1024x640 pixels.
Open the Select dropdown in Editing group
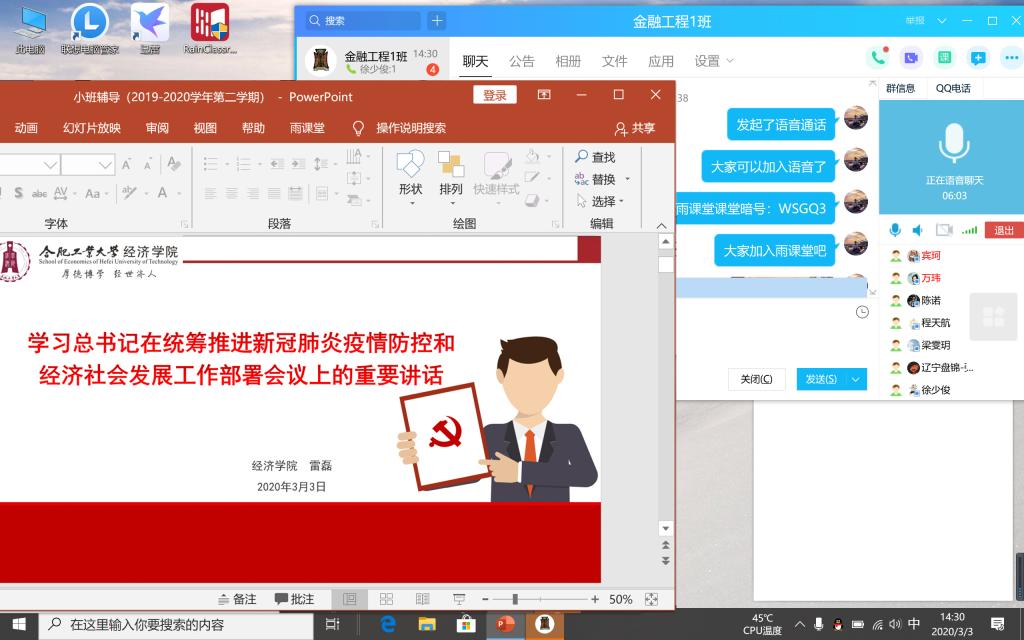600,201
